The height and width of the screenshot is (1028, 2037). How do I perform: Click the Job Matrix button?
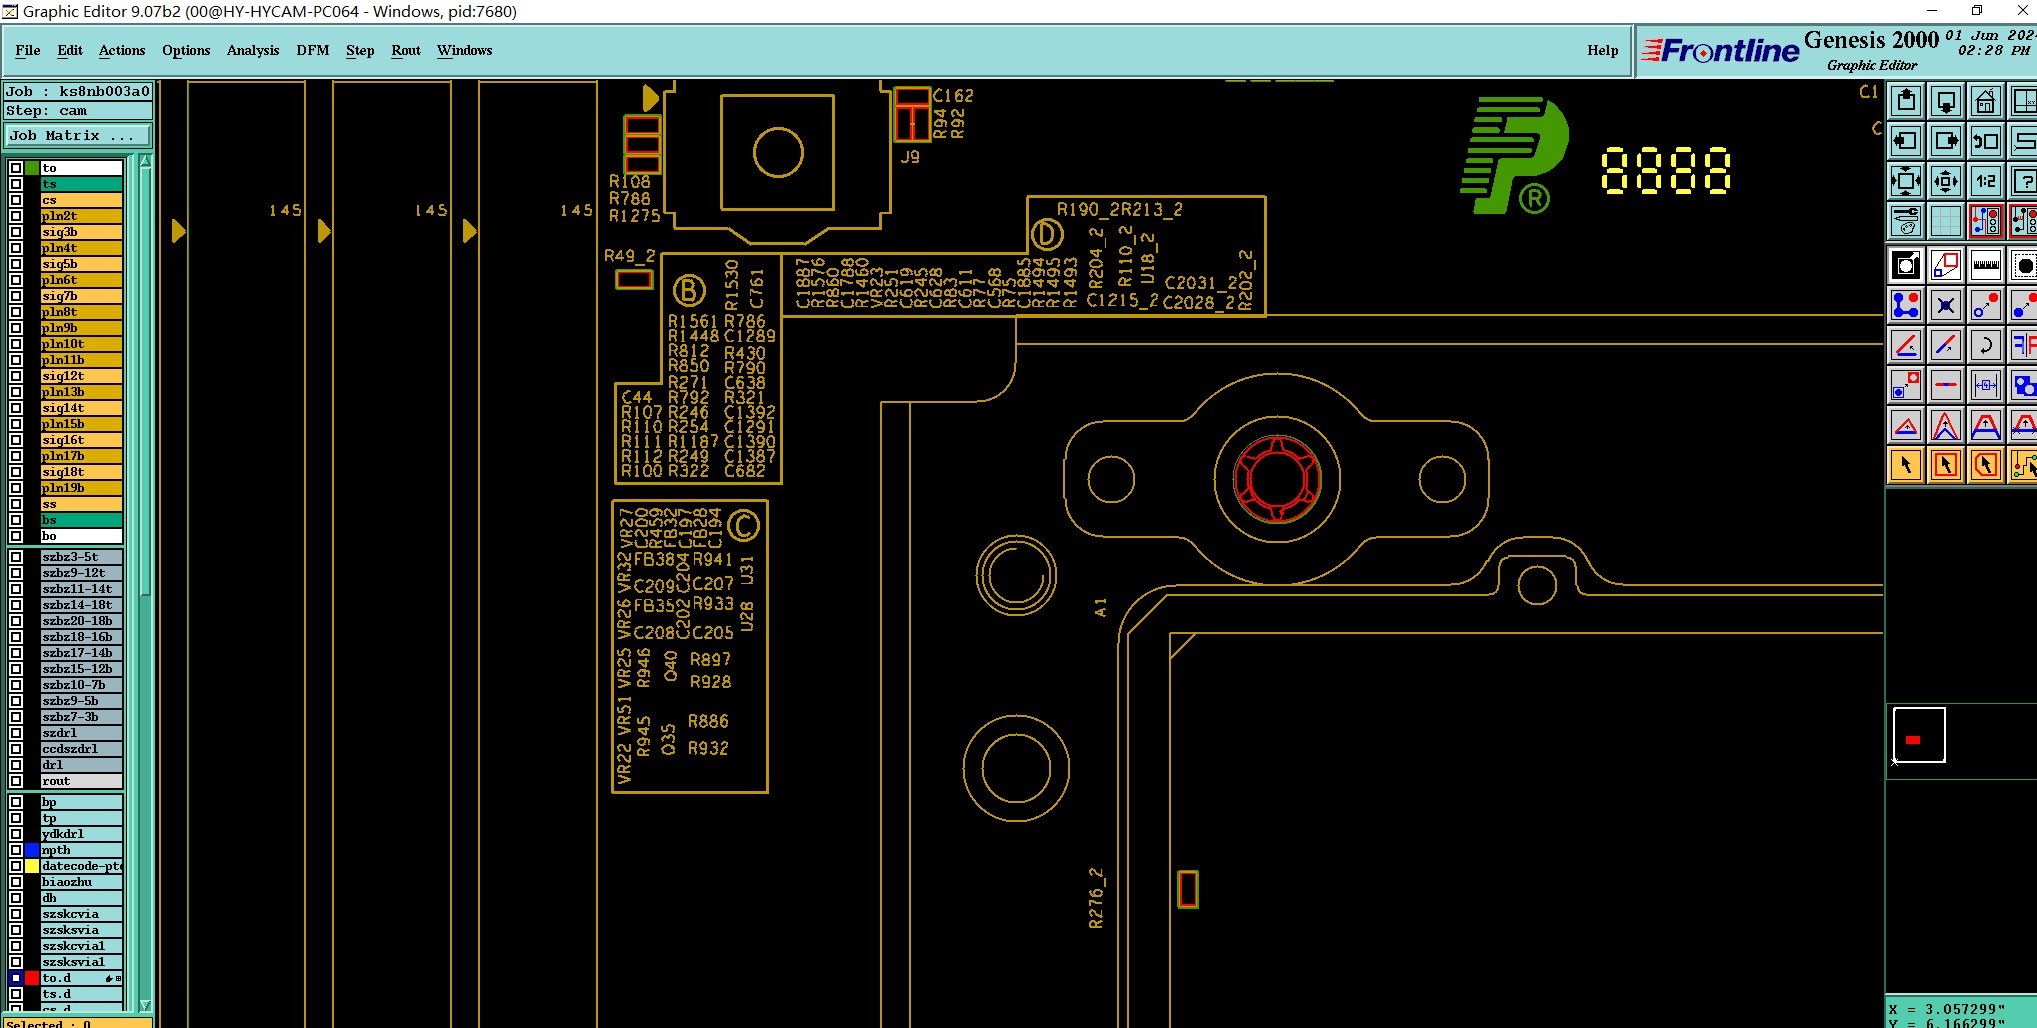[x=78, y=136]
